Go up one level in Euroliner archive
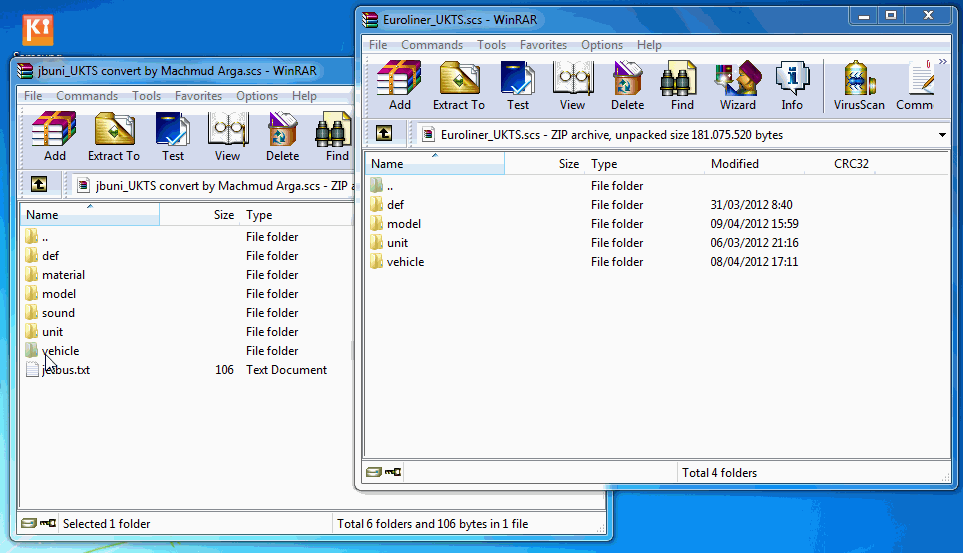This screenshot has height=553, width=963. pos(384,133)
